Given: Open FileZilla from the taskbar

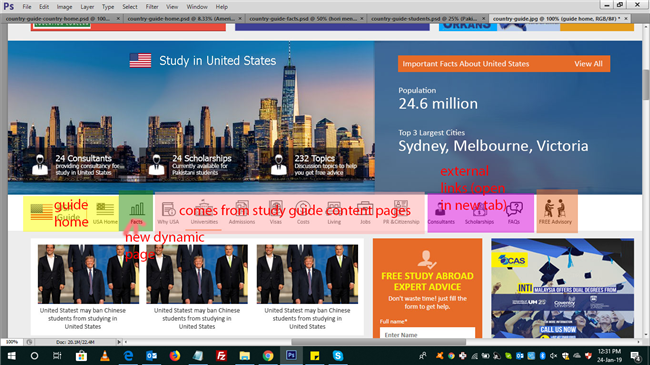Looking at the screenshot, I should pos(221,355).
